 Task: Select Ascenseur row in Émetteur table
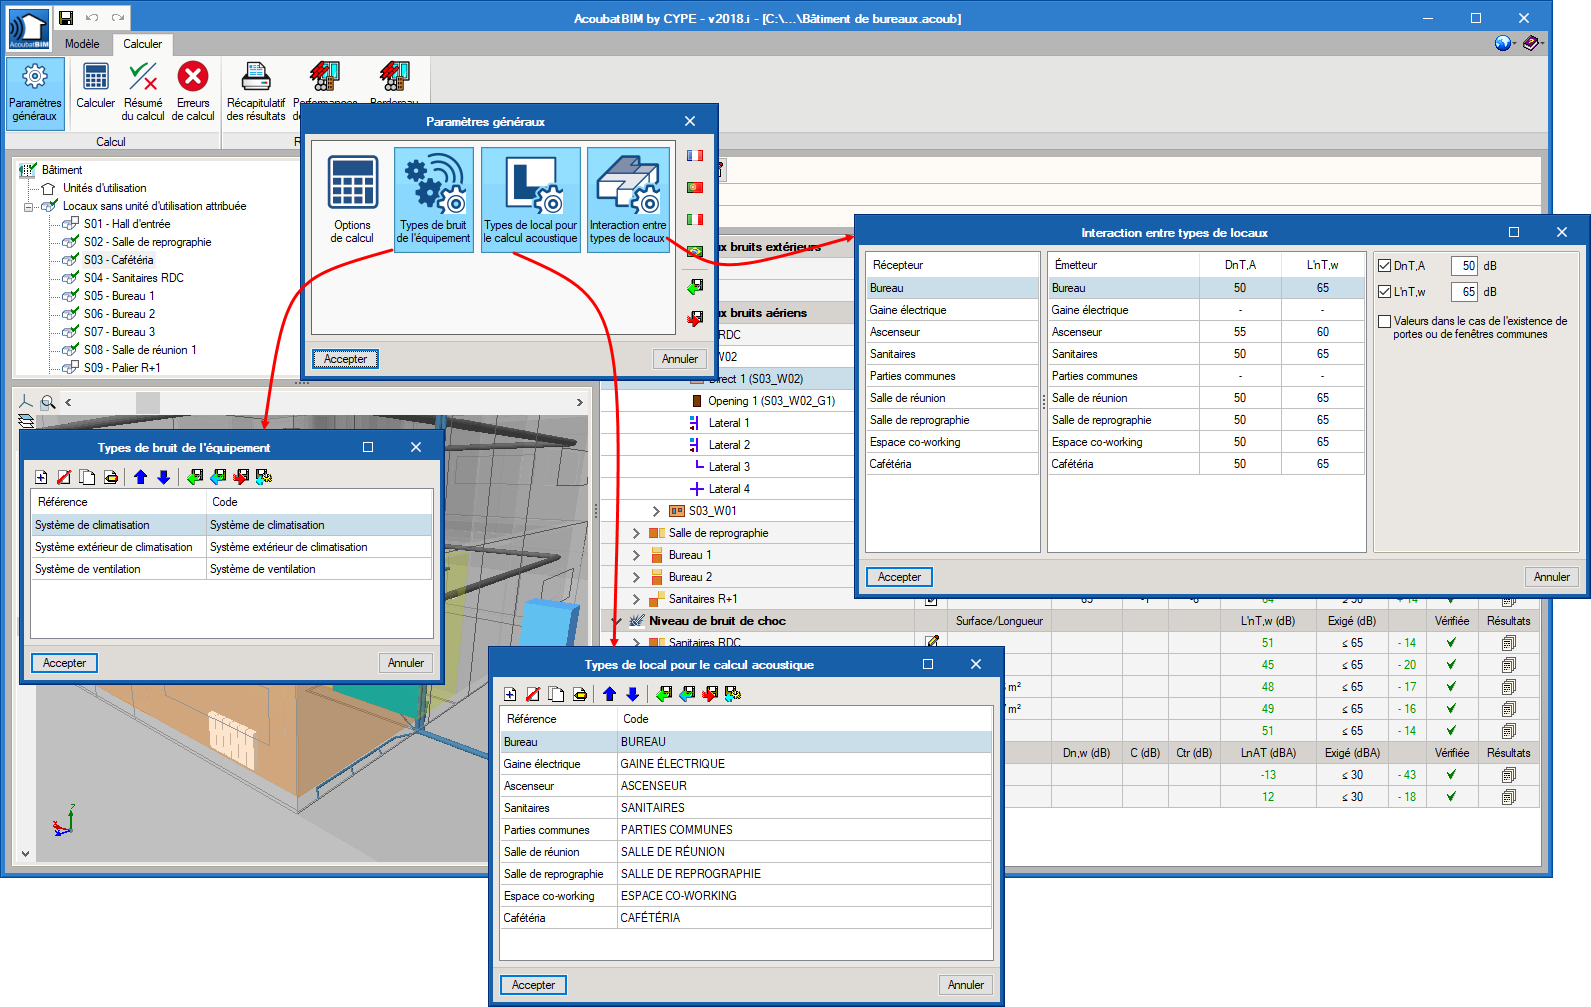click(1206, 332)
